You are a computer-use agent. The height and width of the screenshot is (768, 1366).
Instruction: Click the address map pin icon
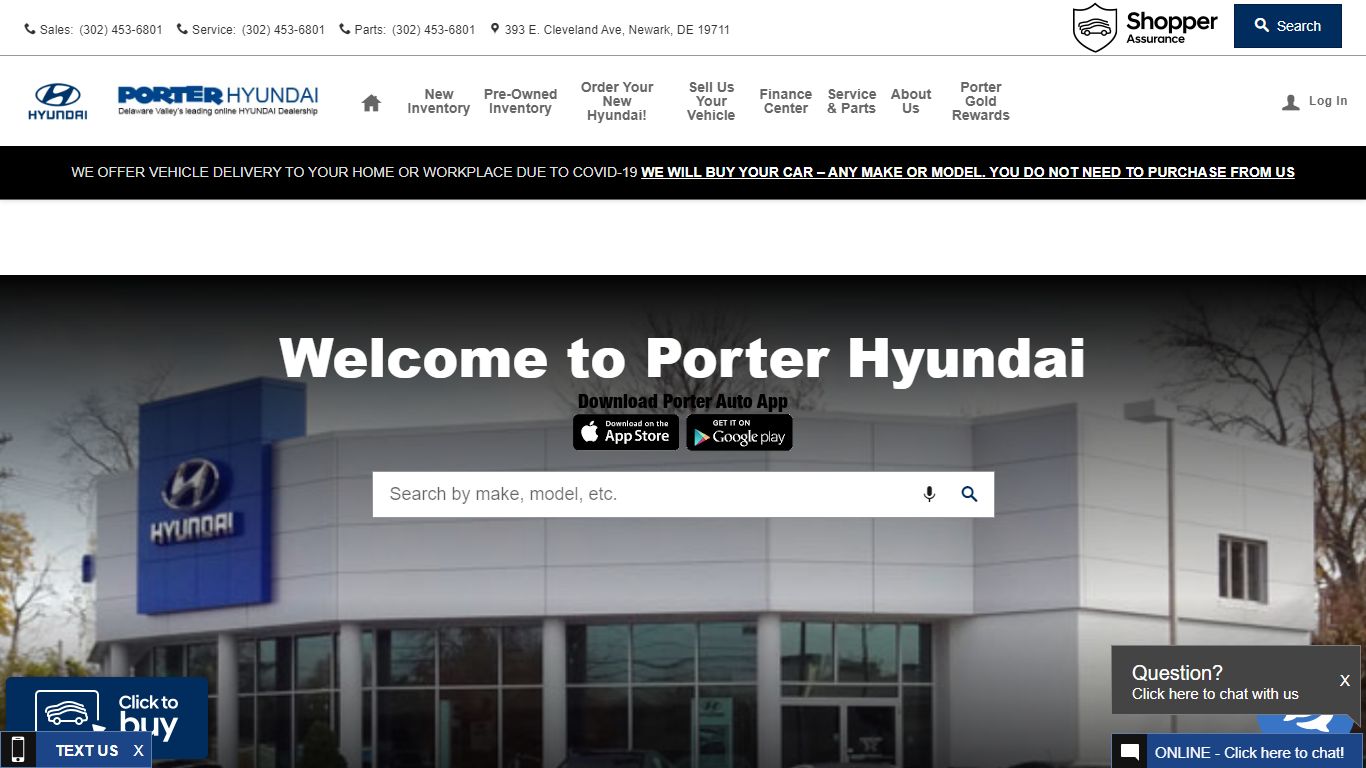pyautogui.click(x=495, y=29)
